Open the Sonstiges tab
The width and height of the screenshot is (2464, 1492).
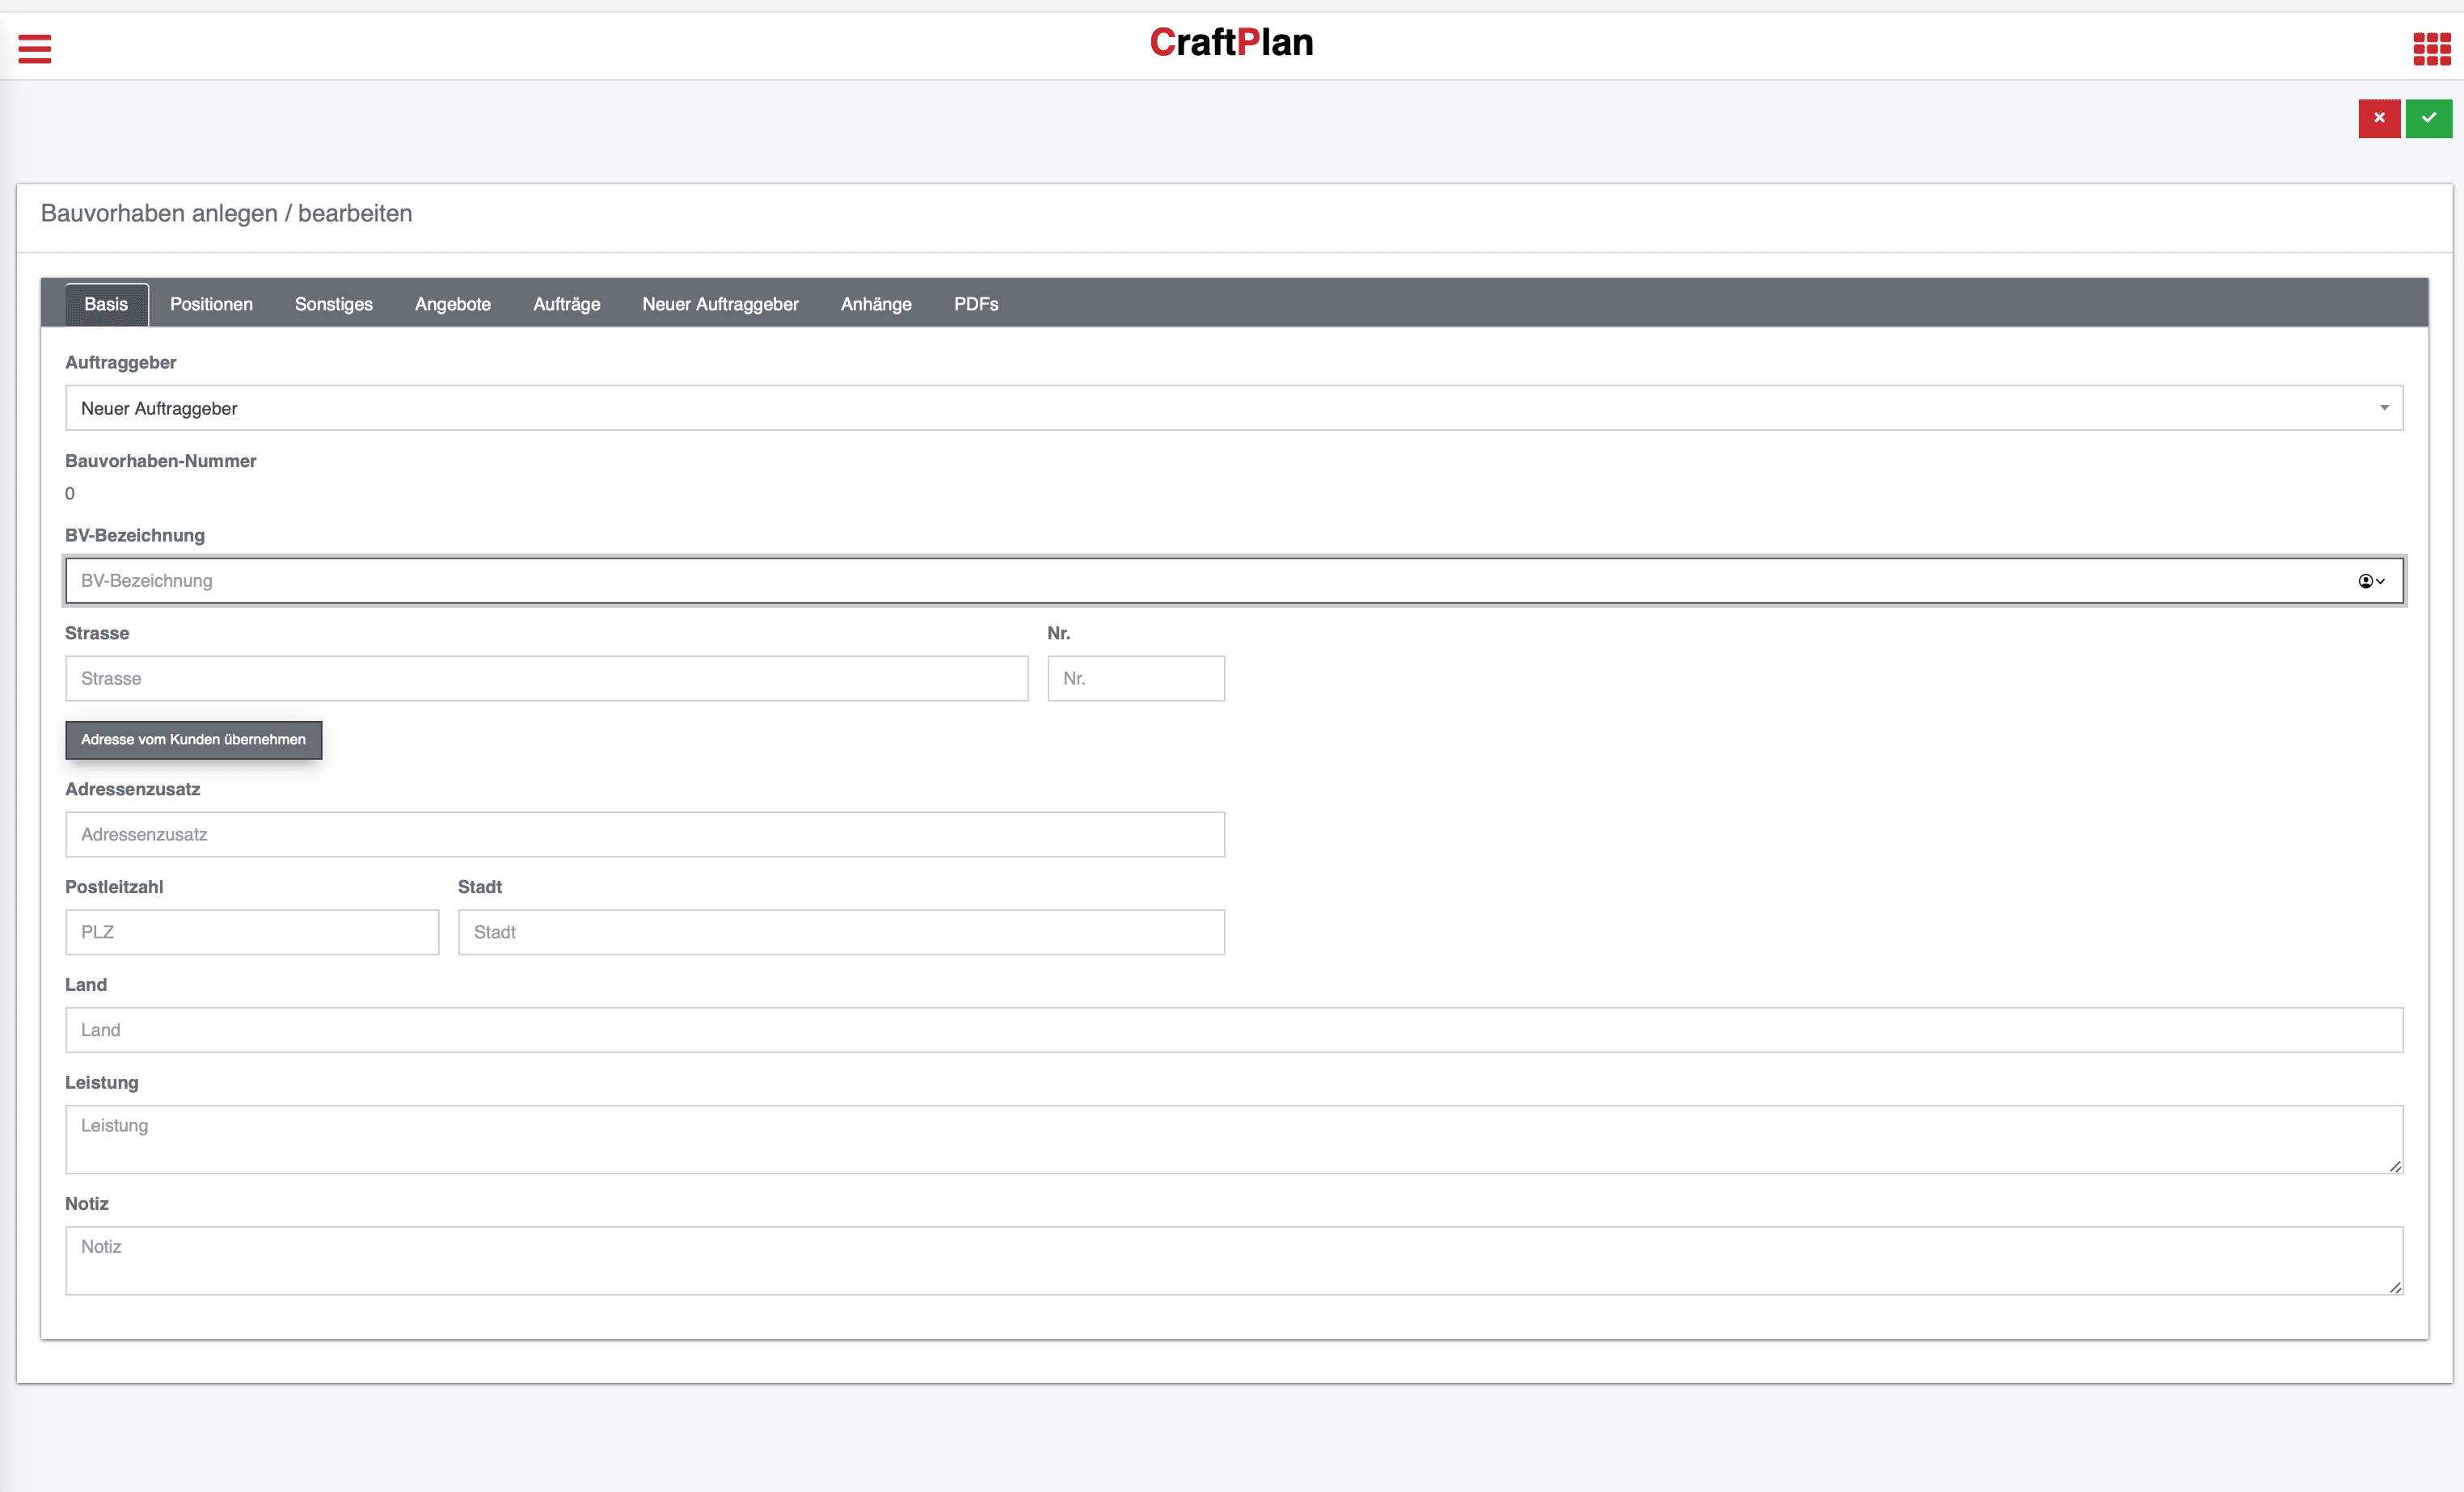point(333,304)
